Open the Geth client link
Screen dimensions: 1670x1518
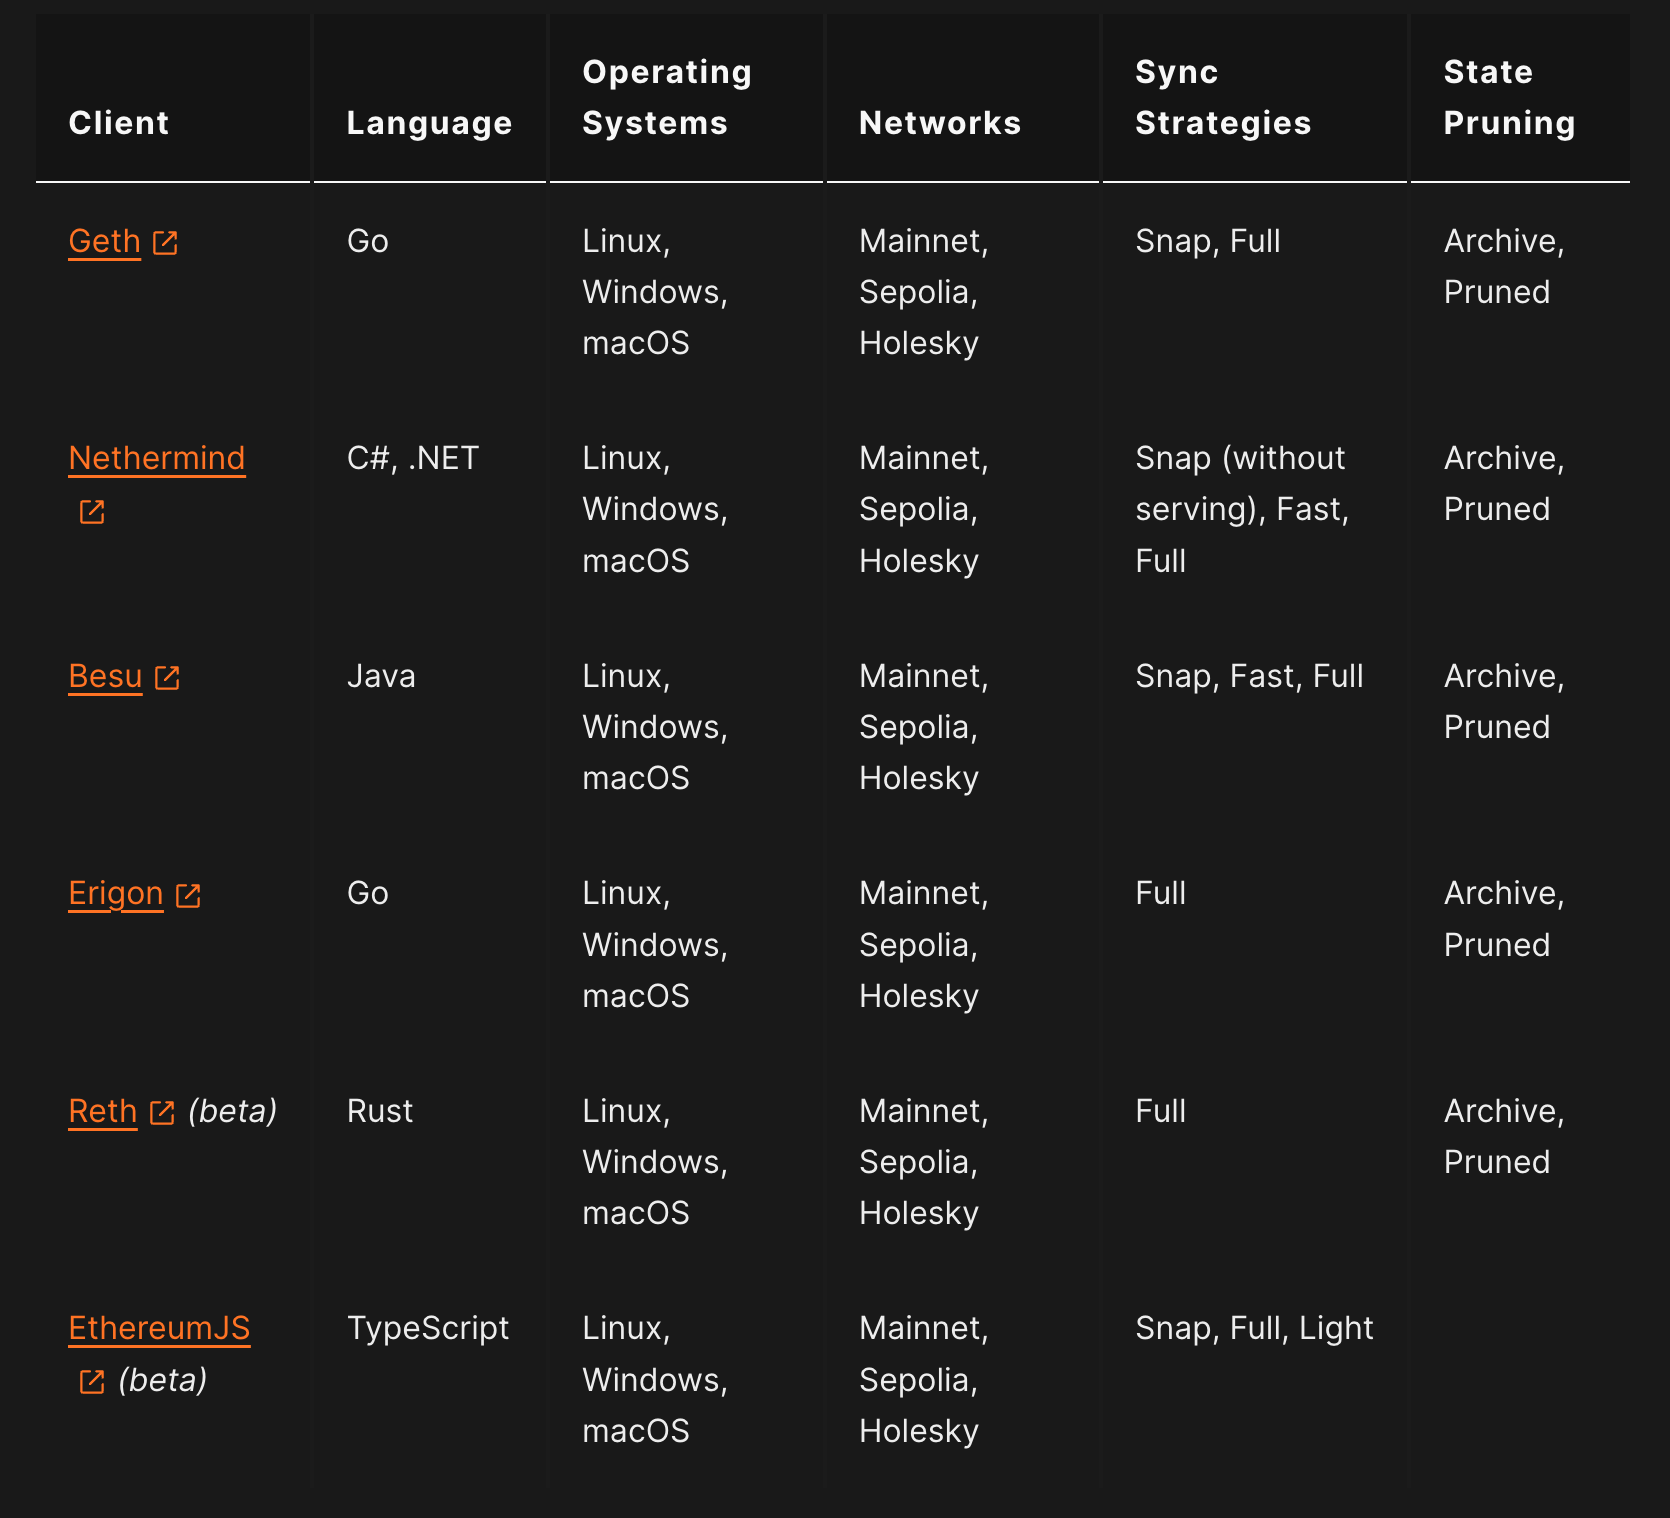click(x=104, y=241)
